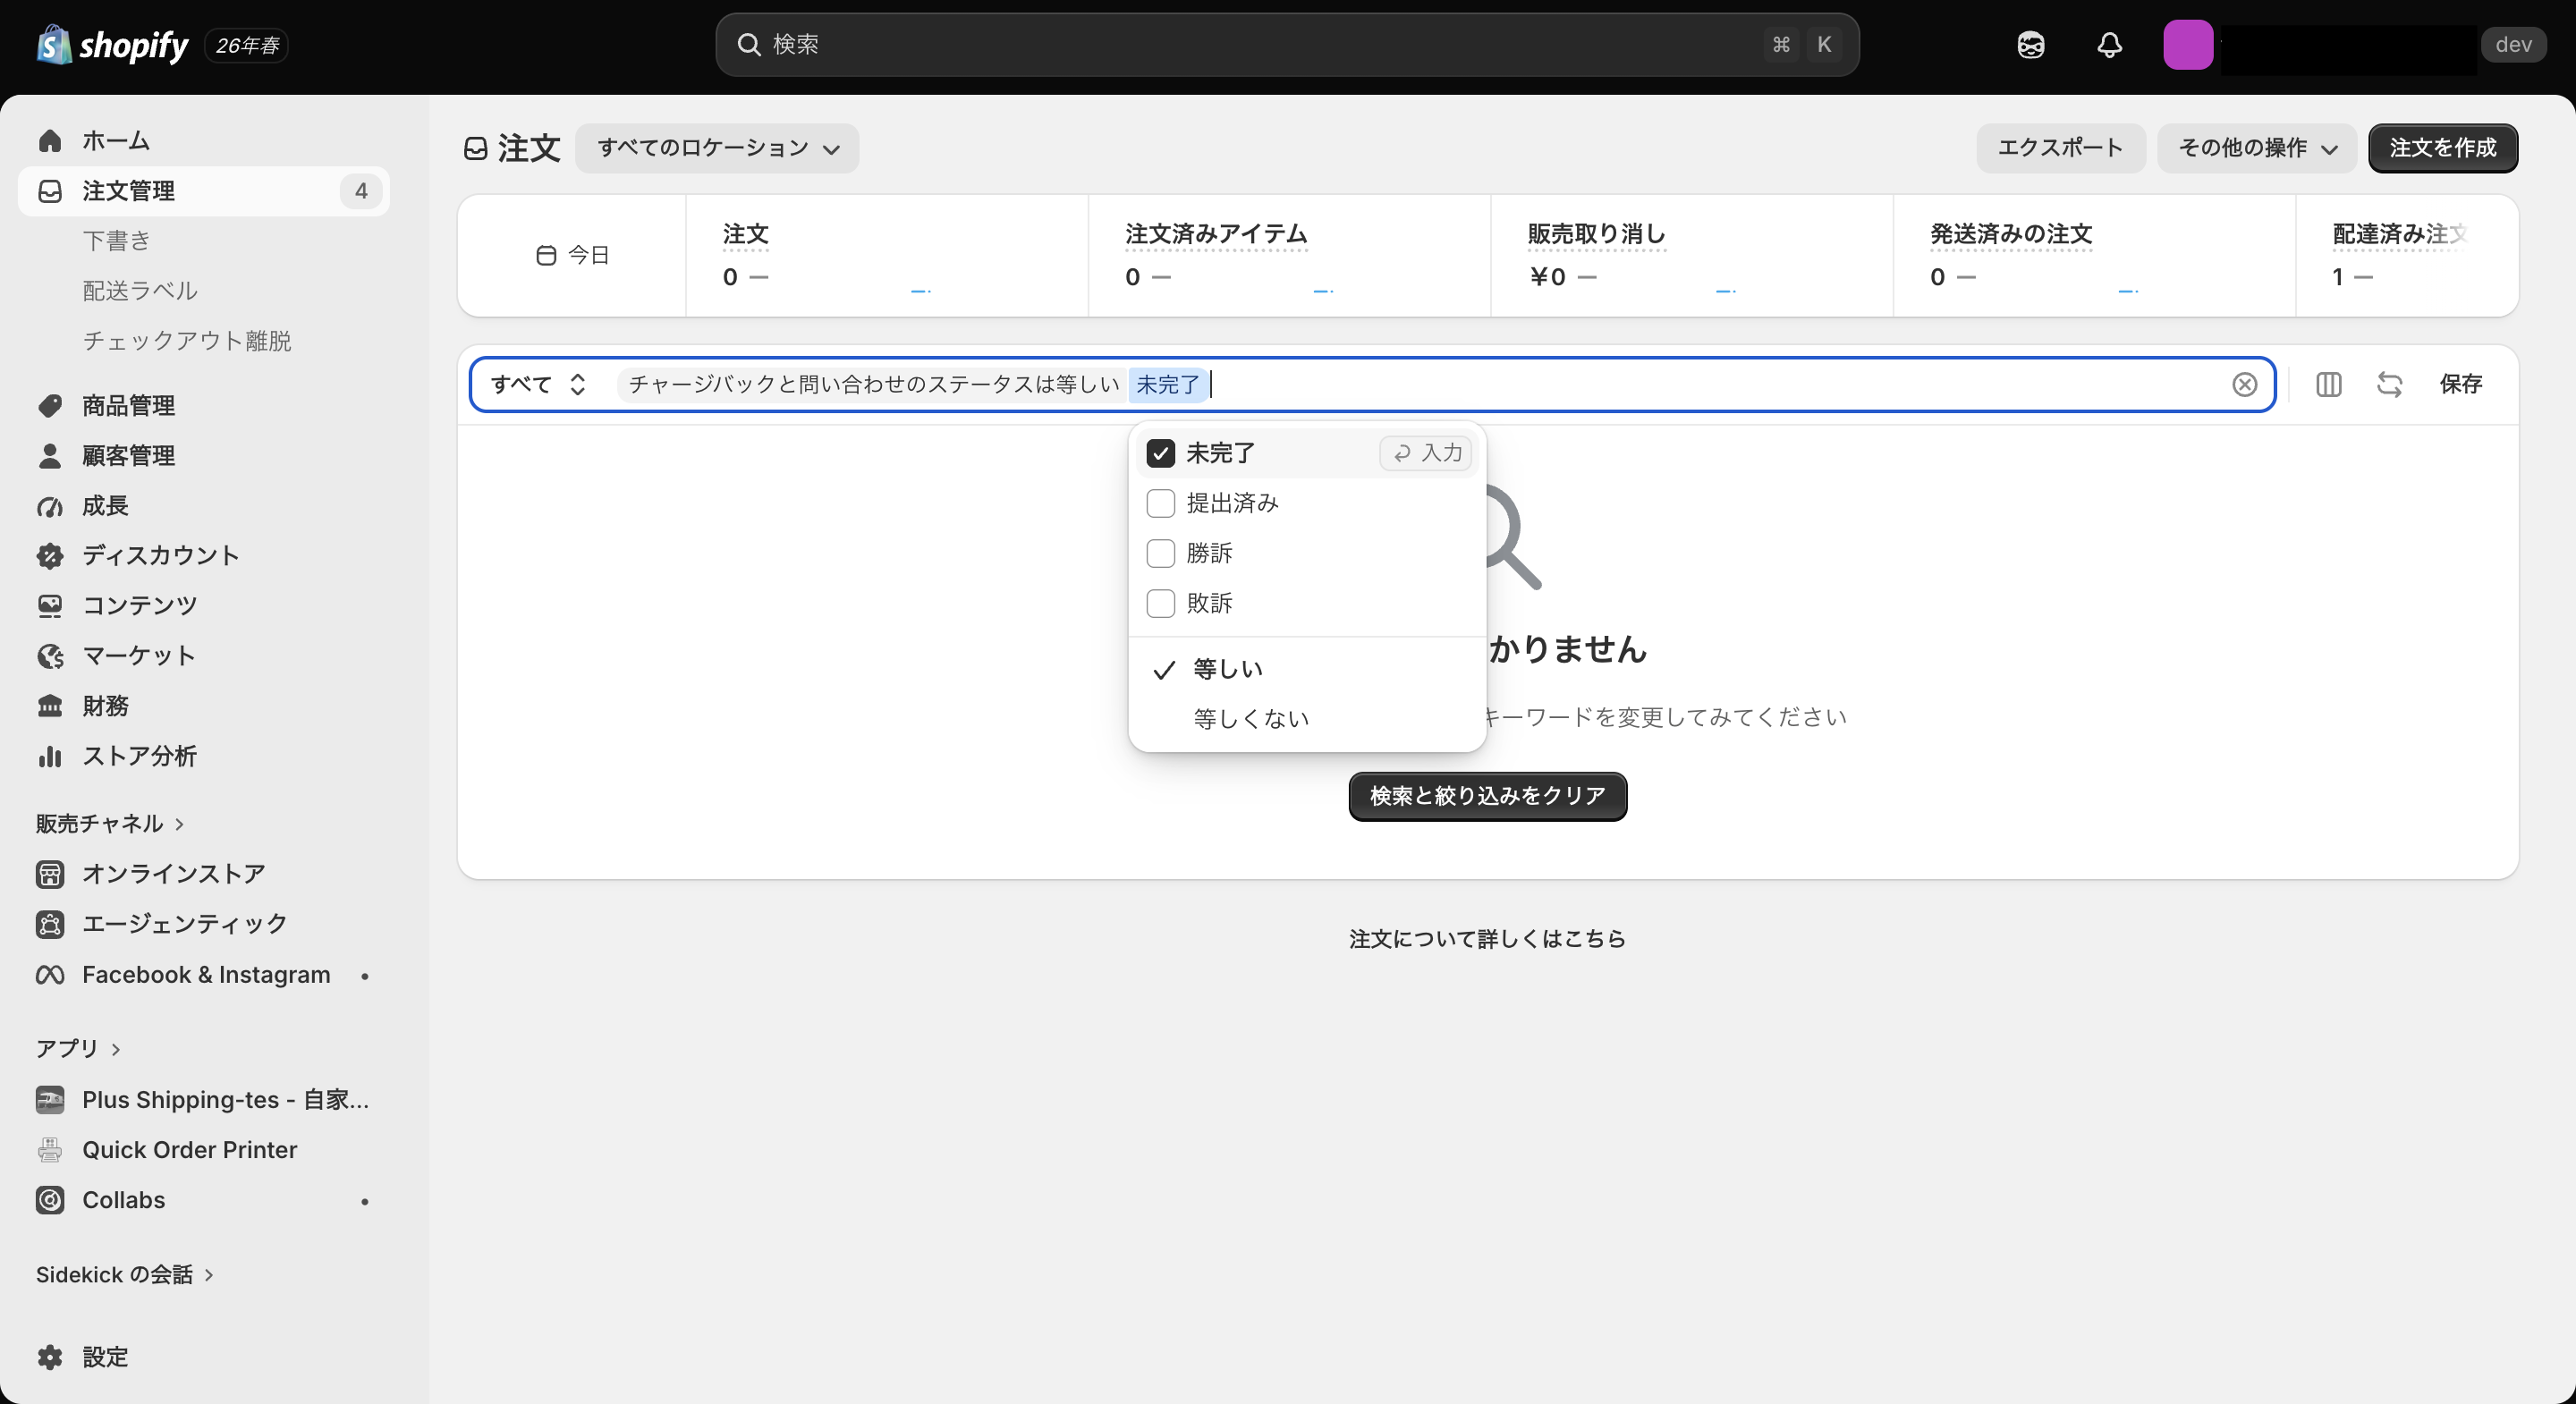
Task: Click the コンテンツ image icon
Action: pos(50,605)
